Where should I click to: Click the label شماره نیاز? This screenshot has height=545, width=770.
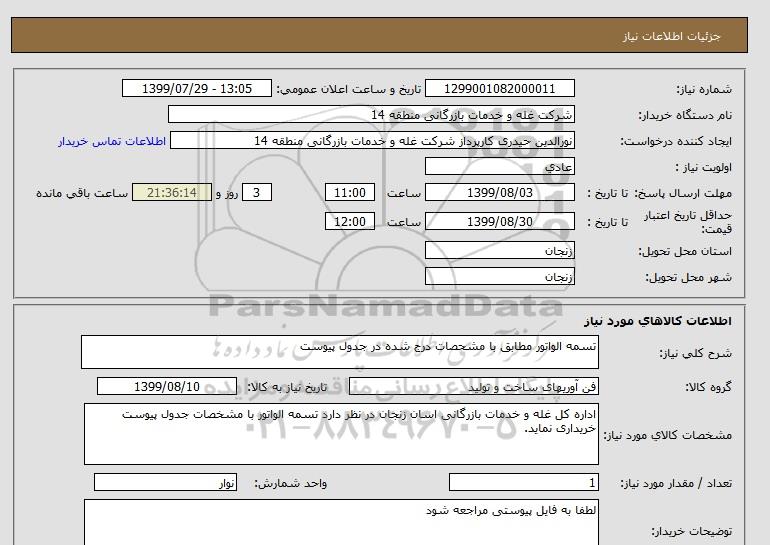click(704, 89)
